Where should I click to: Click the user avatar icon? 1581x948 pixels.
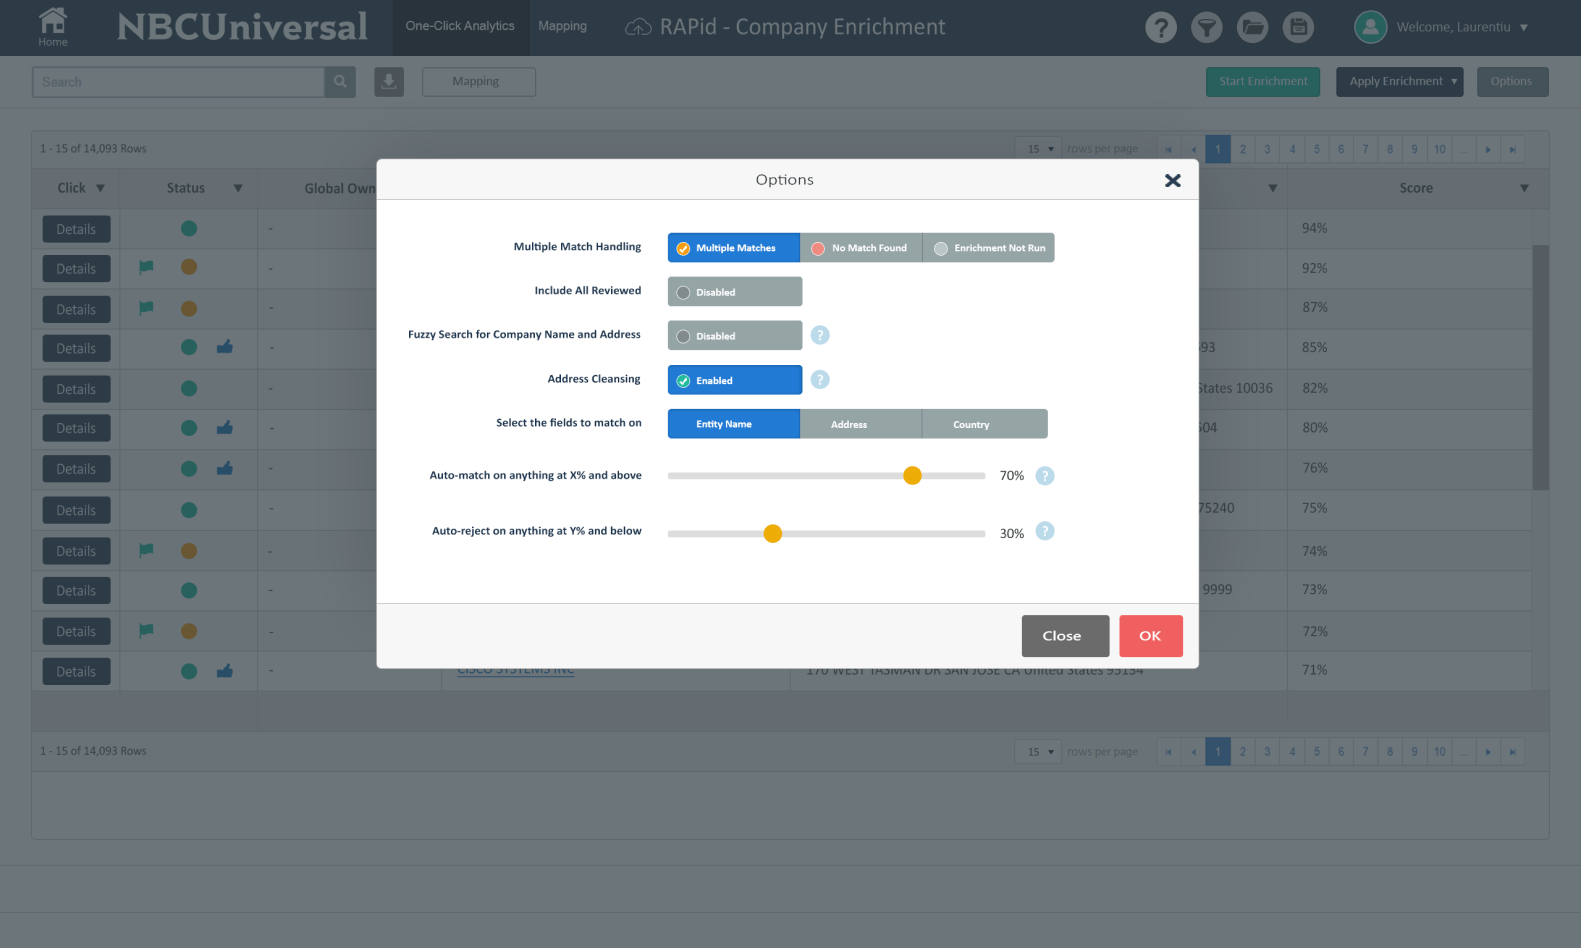click(x=1370, y=27)
